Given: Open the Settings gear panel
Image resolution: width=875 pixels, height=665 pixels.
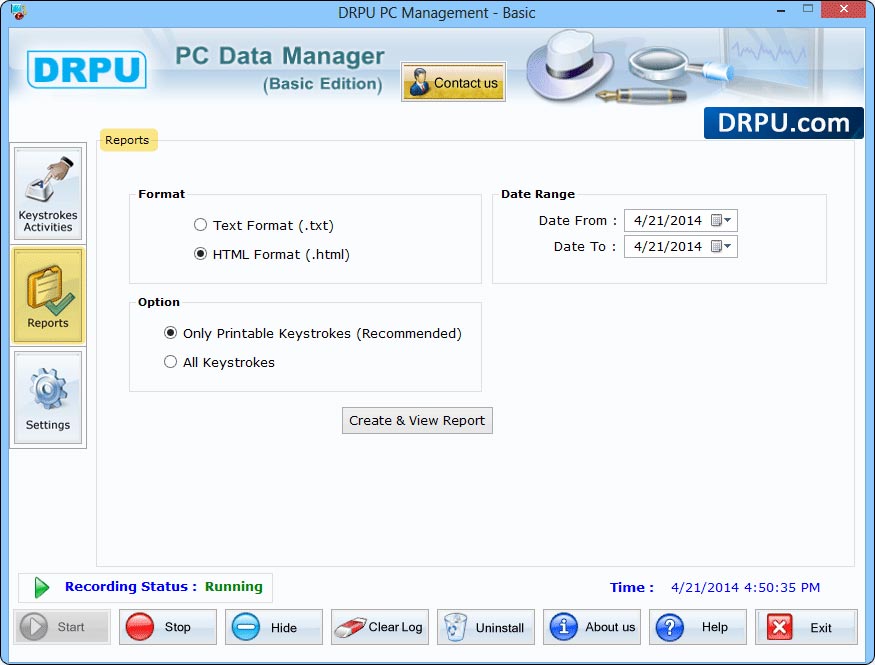Looking at the screenshot, I should pyautogui.click(x=48, y=398).
